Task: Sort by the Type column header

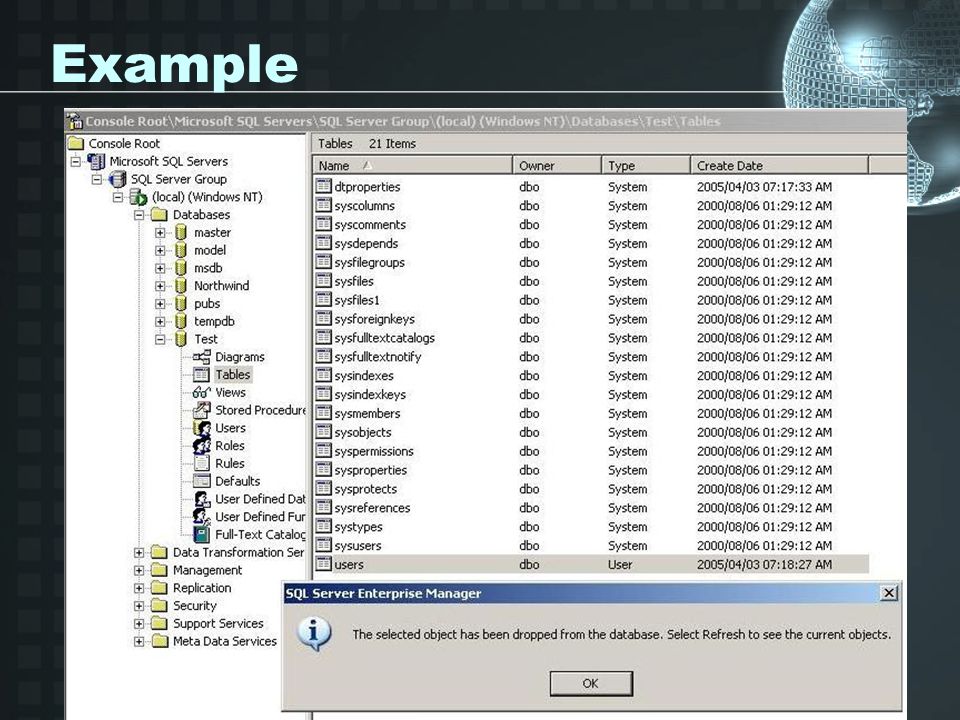Action: (x=646, y=165)
